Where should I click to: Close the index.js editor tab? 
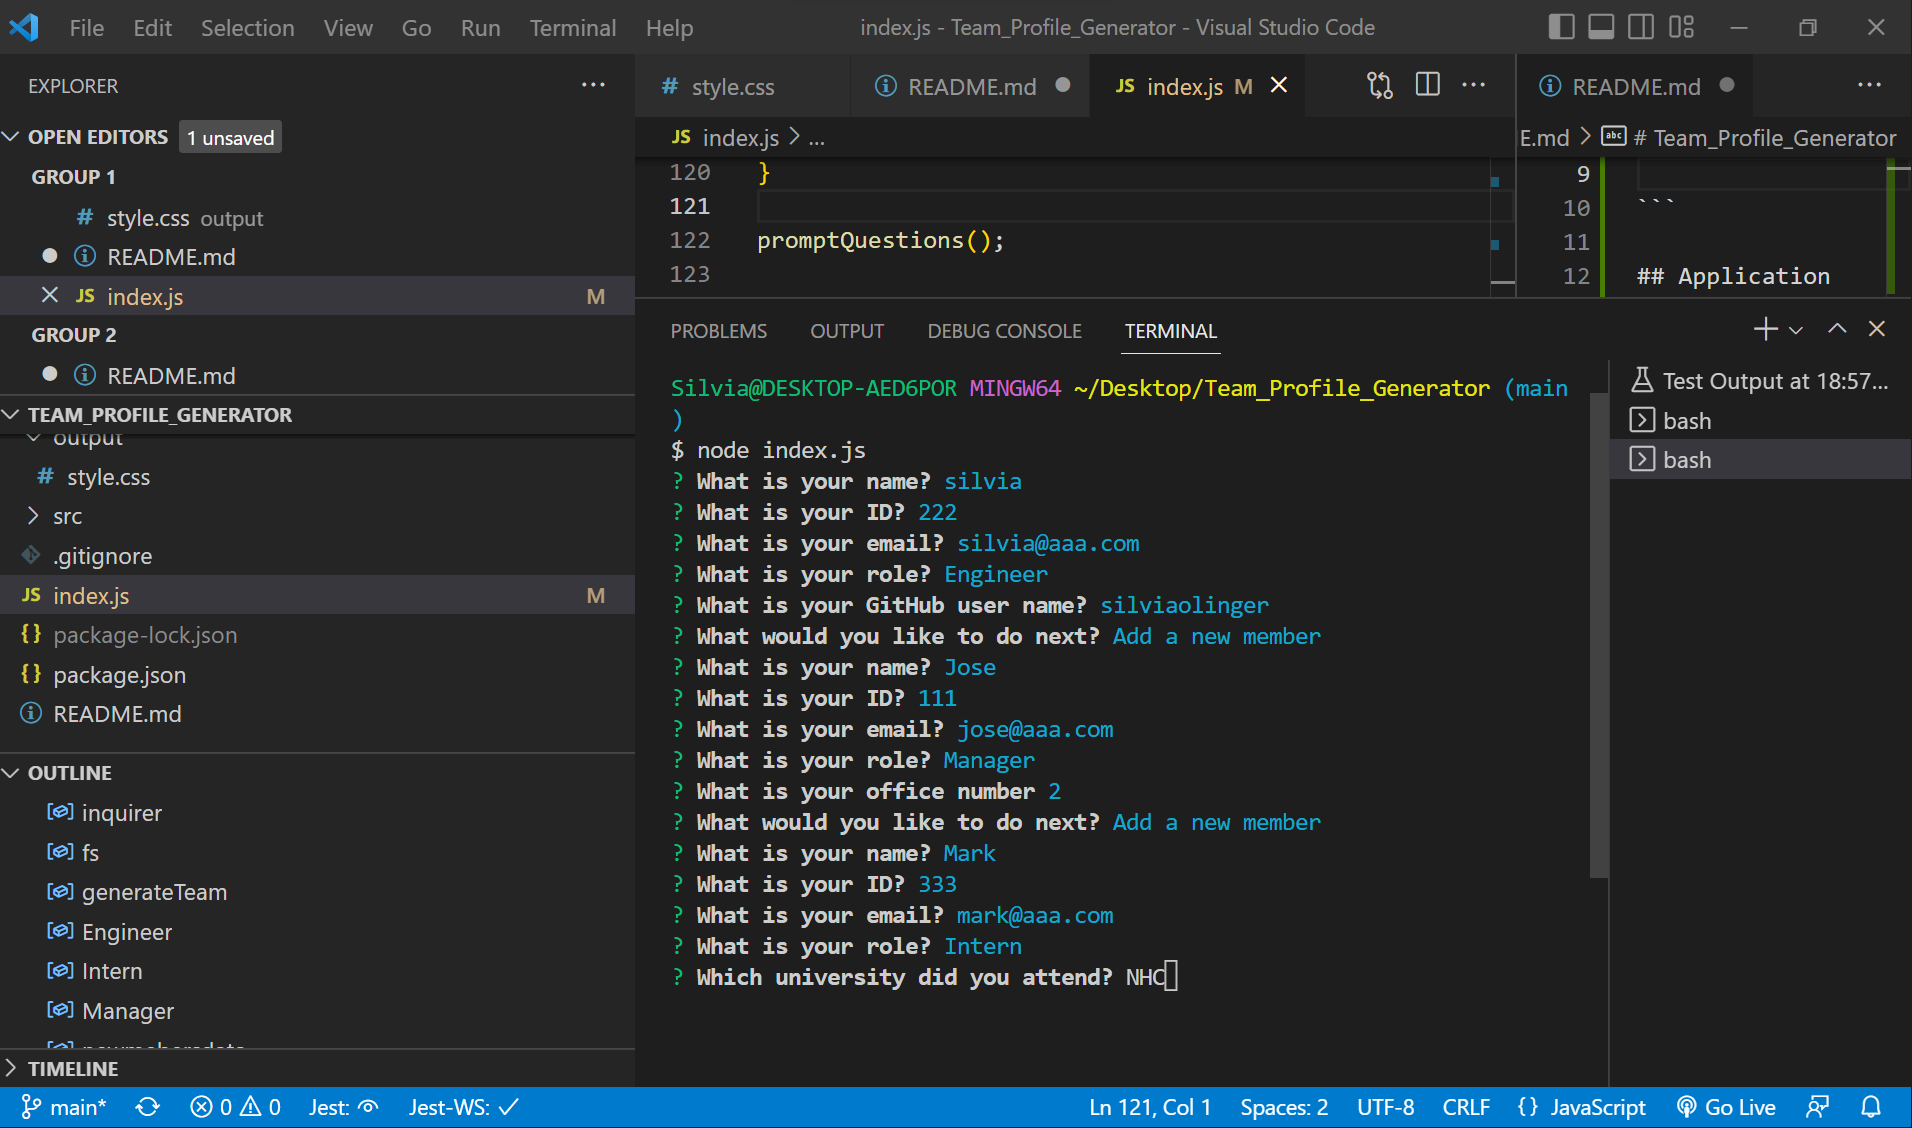pyautogui.click(x=1278, y=86)
